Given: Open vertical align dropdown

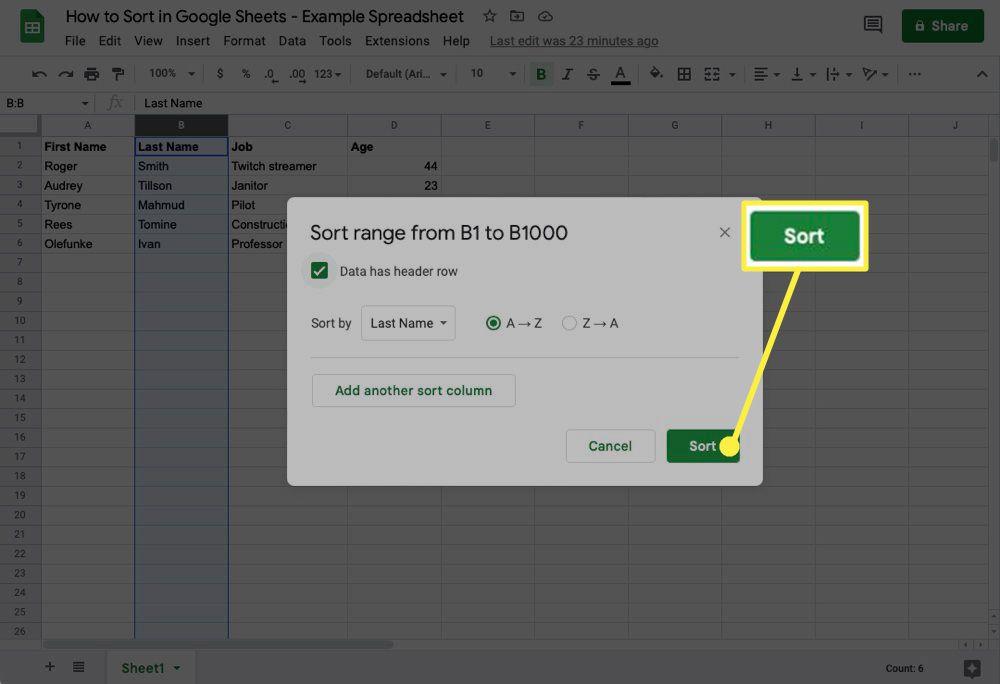Looking at the screenshot, I should (803, 74).
